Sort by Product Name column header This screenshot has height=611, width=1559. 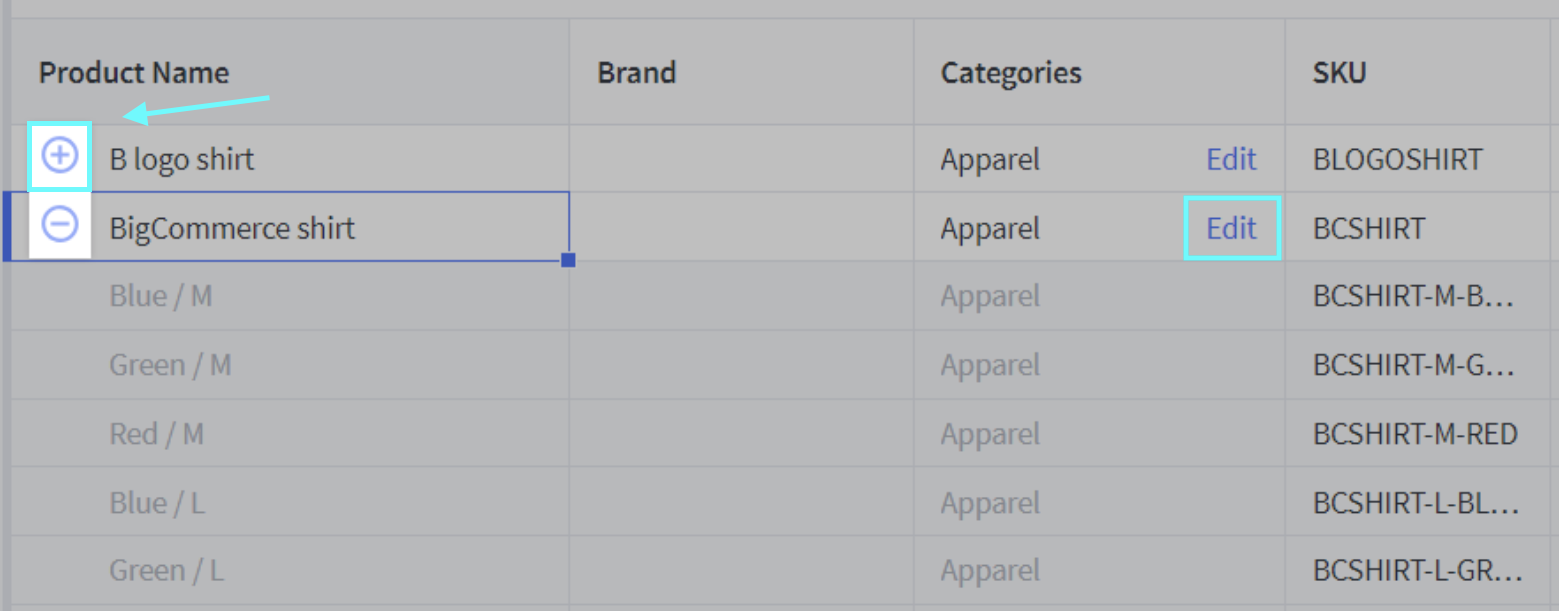[x=134, y=72]
